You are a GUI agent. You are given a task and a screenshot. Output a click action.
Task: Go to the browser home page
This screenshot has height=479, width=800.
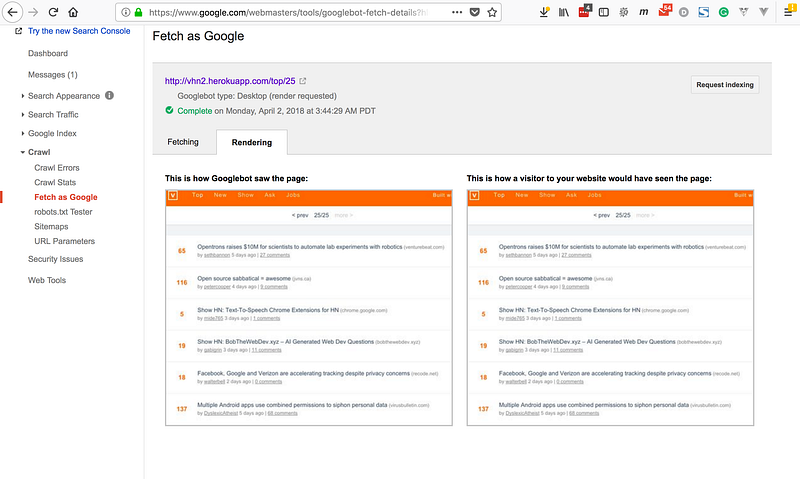[x=73, y=12]
